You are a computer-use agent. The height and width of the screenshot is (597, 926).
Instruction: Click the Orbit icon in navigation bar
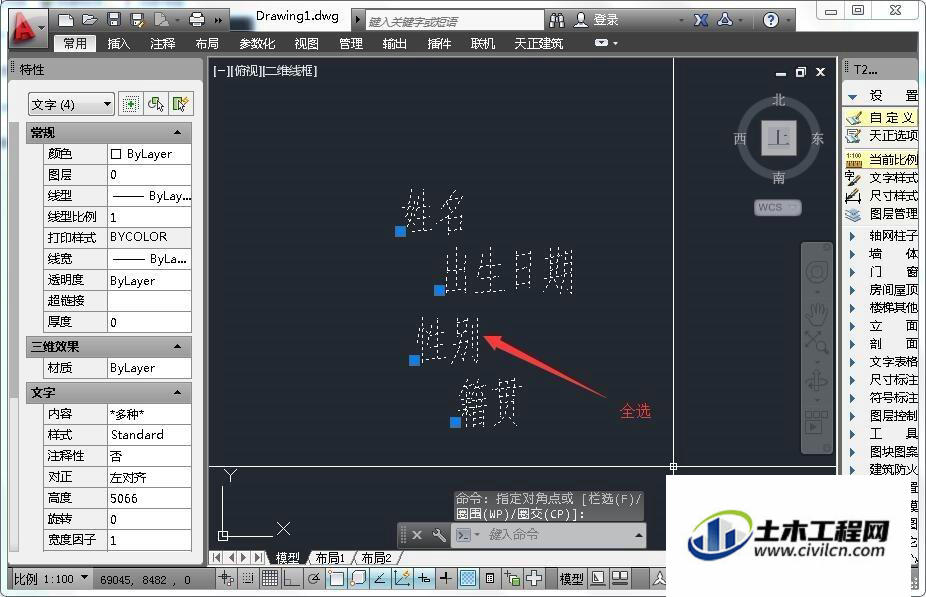pyautogui.click(x=817, y=380)
